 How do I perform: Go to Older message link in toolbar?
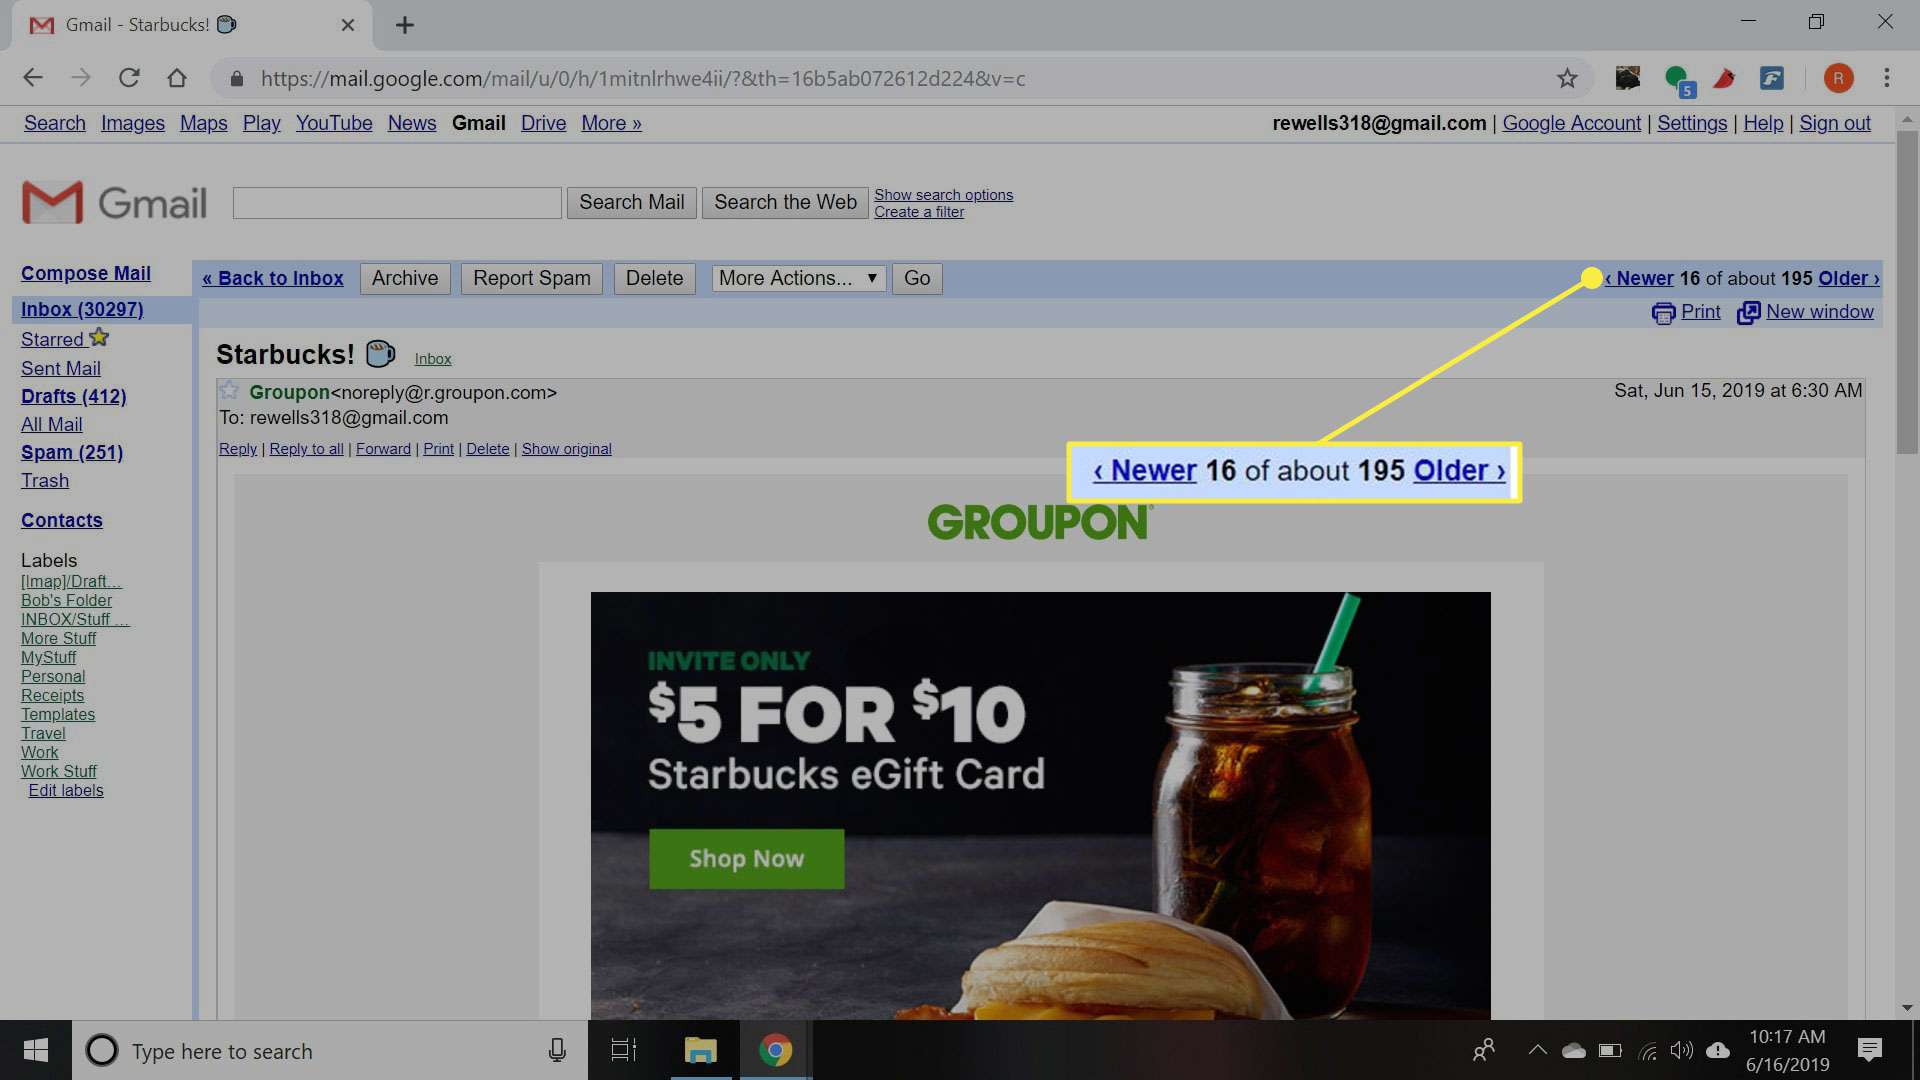pyautogui.click(x=1849, y=278)
